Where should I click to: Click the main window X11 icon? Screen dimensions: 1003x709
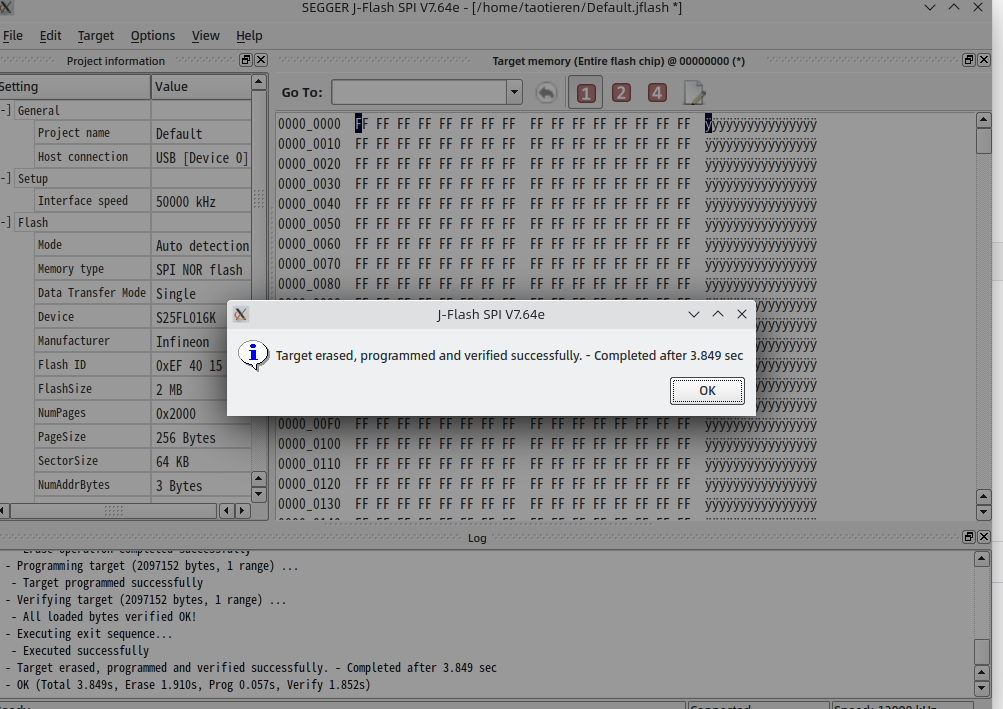[6, 8]
